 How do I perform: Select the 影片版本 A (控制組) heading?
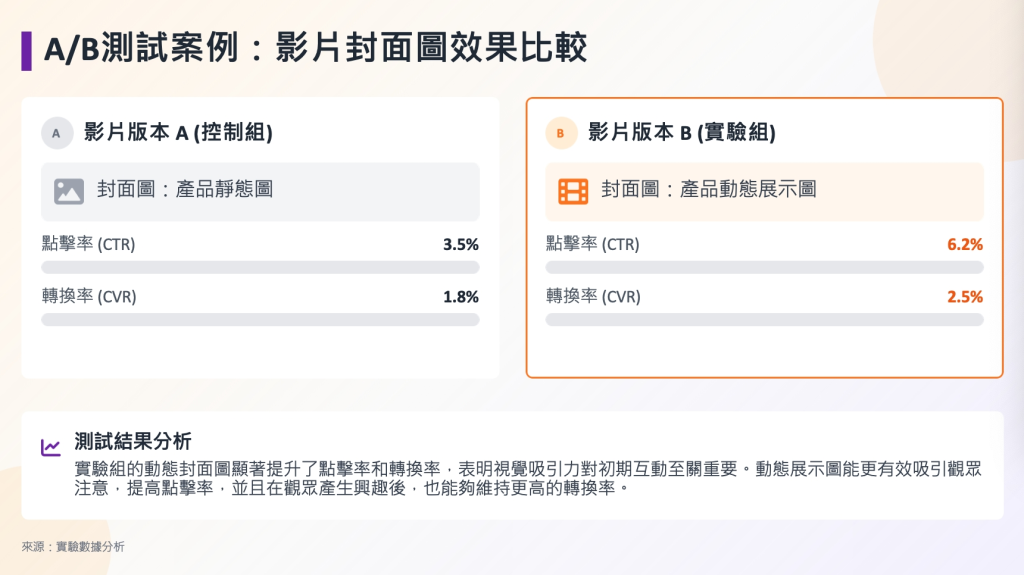click(x=178, y=132)
